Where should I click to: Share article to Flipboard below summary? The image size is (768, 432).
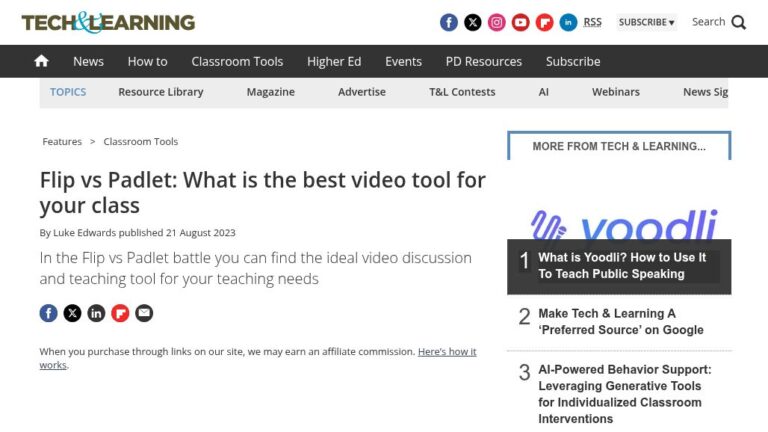click(120, 313)
